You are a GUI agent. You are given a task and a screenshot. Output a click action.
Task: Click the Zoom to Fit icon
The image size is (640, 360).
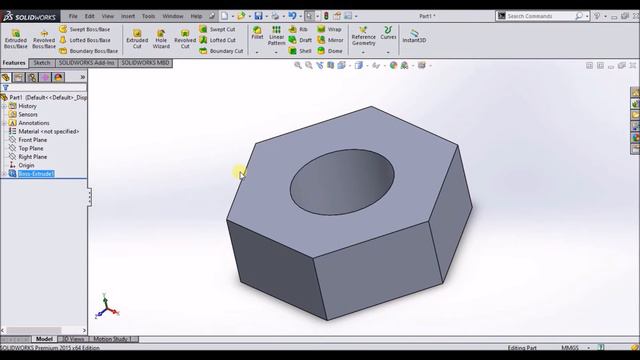298,65
